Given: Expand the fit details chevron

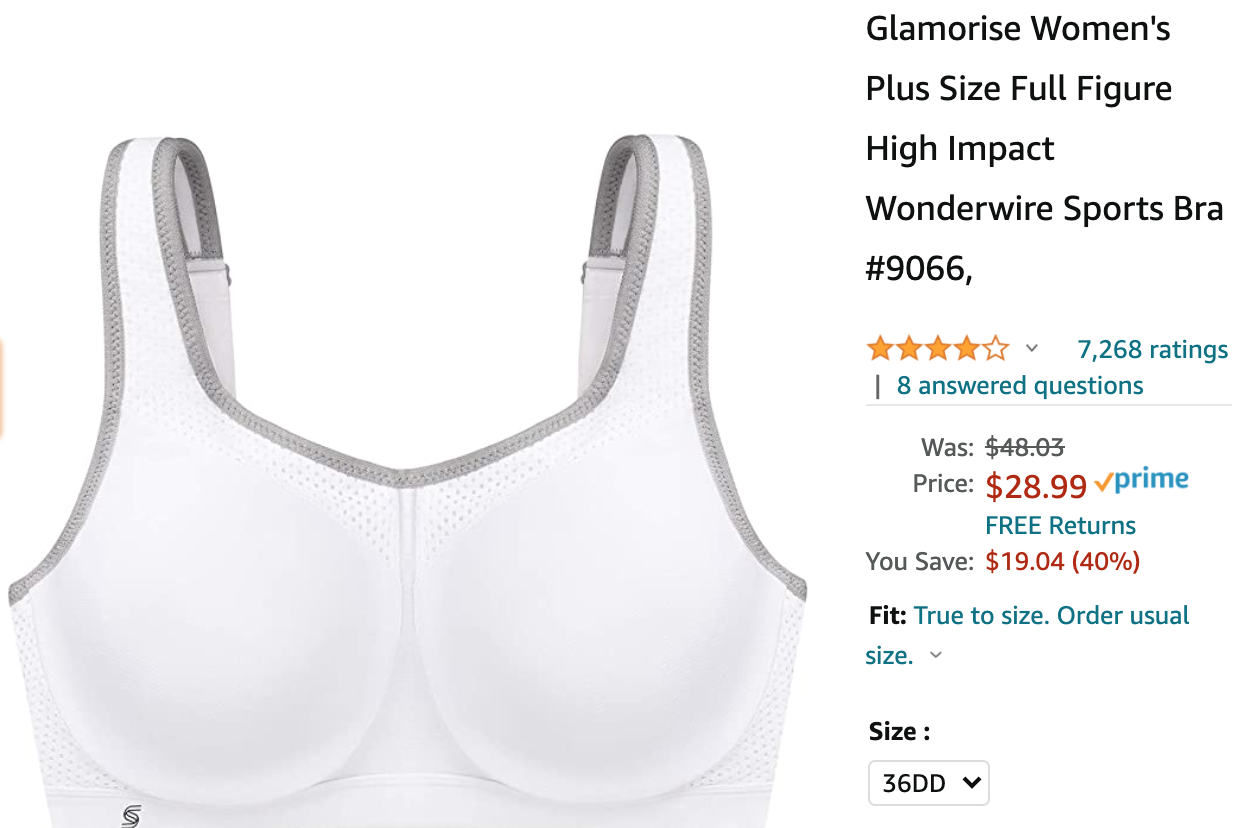Looking at the screenshot, I should [936, 656].
